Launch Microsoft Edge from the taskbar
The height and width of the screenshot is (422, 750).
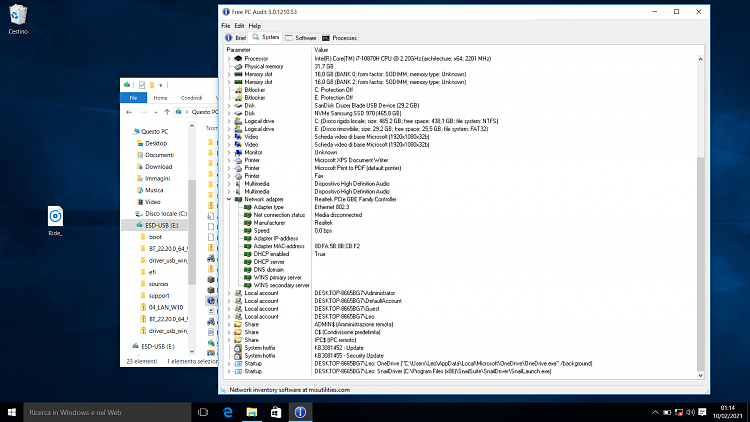pyautogui.click(x=228, y=412)
